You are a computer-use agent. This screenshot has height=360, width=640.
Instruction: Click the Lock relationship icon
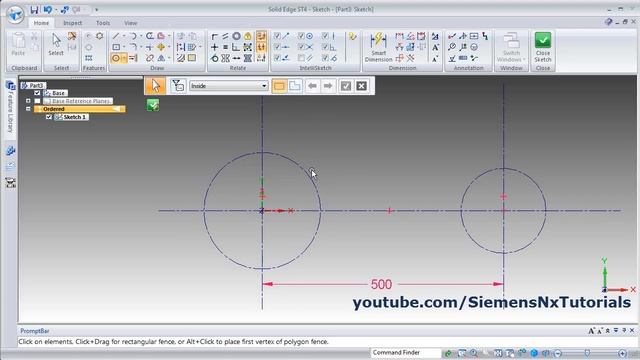[x=247, y=36]
